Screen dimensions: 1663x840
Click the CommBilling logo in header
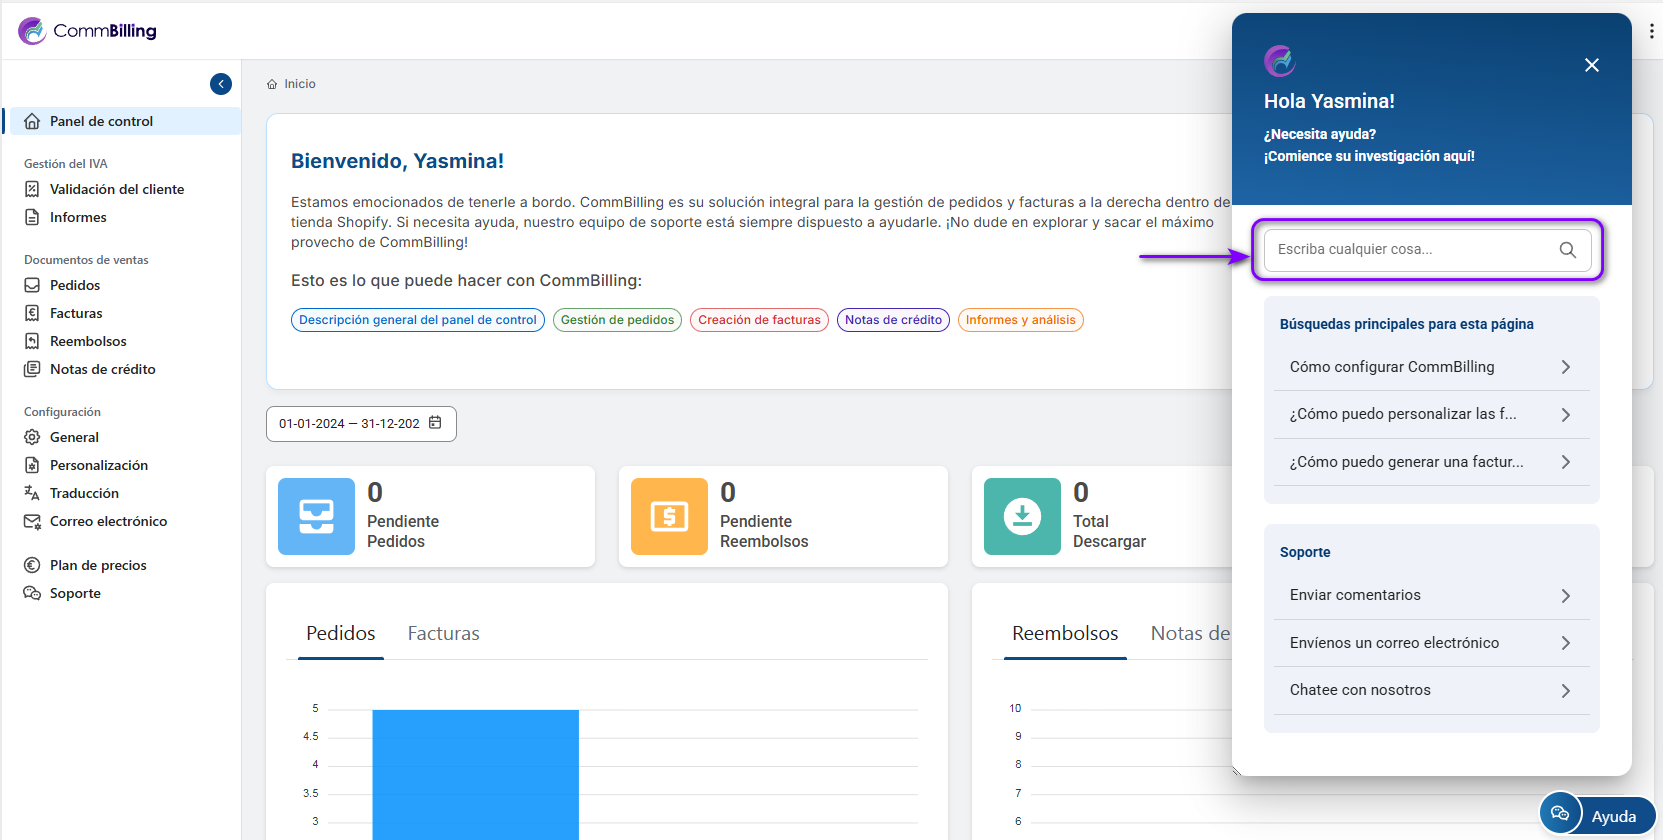coord(88,31)
